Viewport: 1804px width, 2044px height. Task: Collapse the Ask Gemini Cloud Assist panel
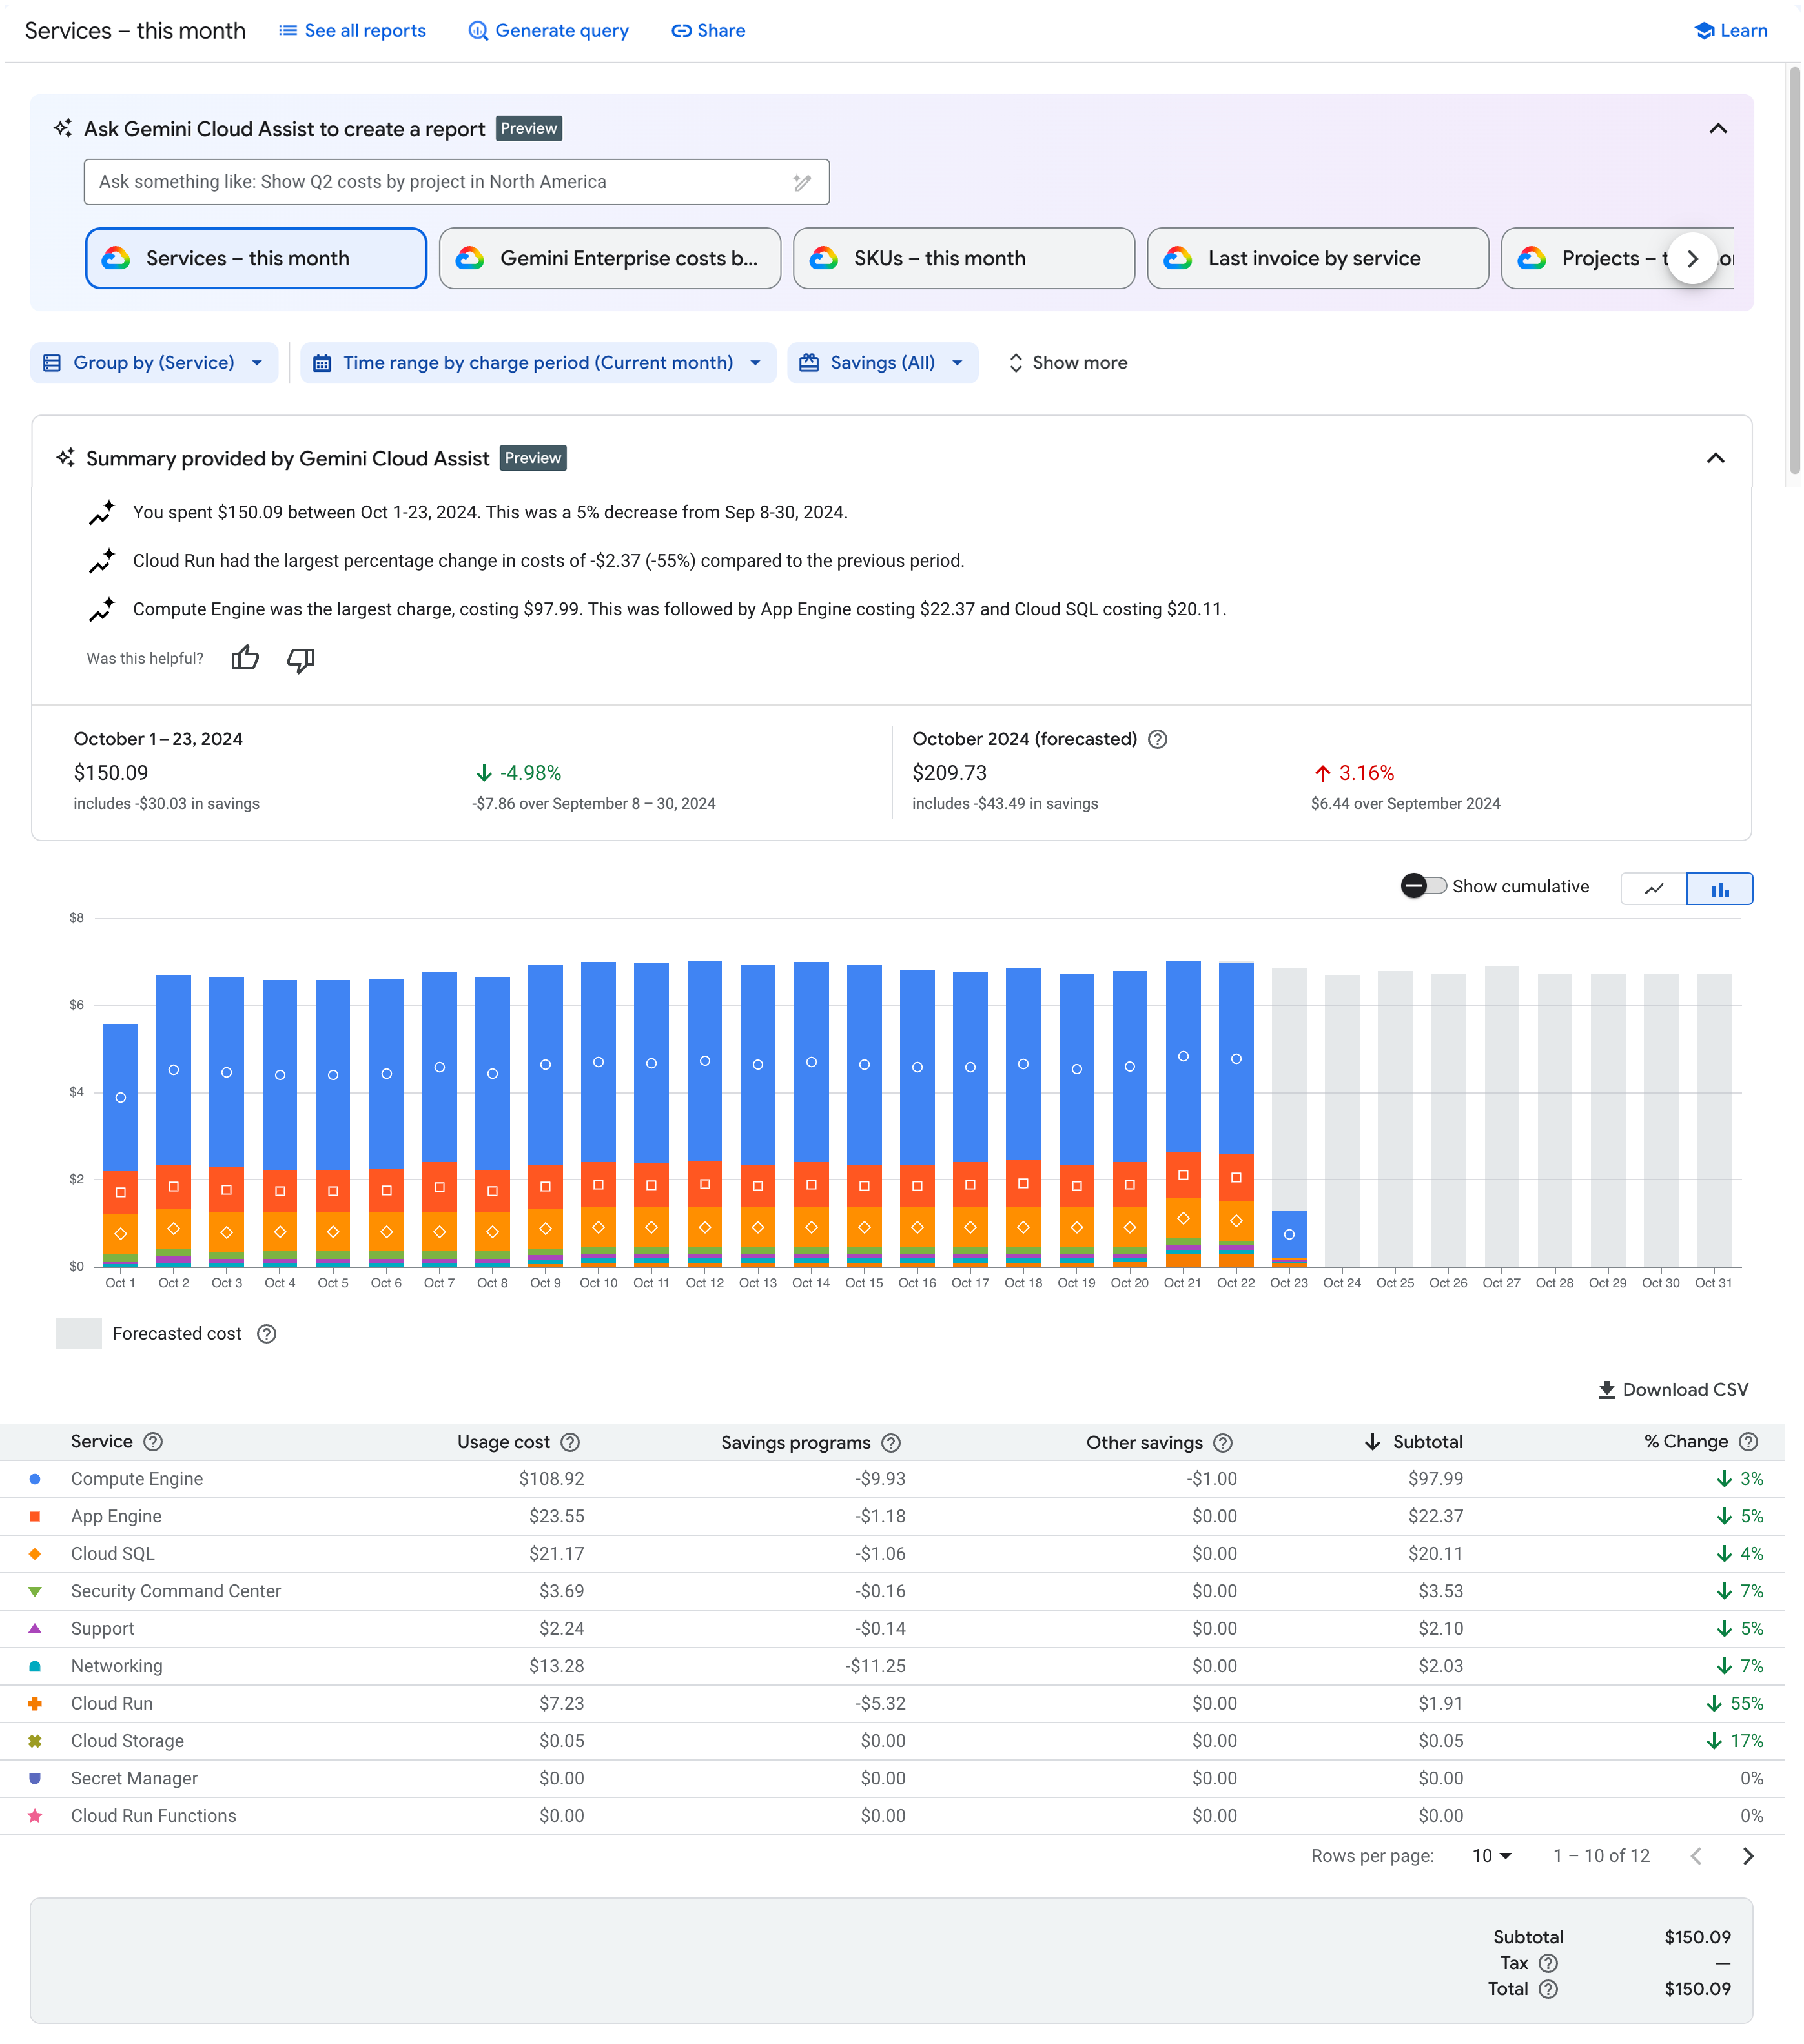[x=1718, y=129]
